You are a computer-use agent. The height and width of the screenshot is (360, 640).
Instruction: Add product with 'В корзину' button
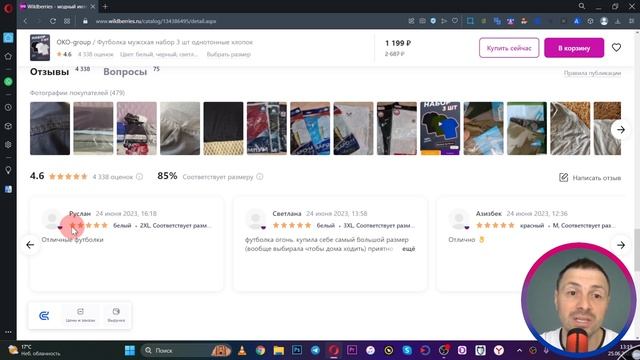click(x=574, y=48)
